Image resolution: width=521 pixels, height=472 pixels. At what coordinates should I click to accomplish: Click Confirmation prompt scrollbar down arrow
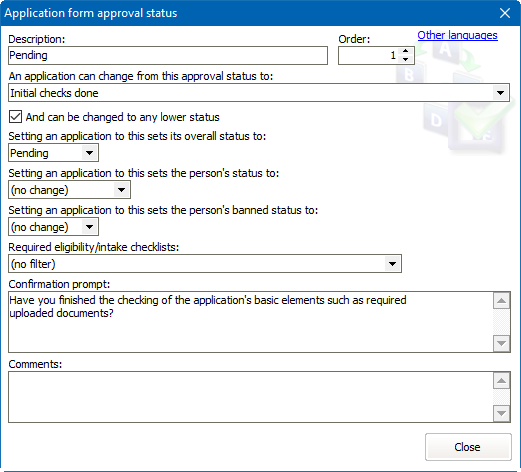(x=501, y=343)
